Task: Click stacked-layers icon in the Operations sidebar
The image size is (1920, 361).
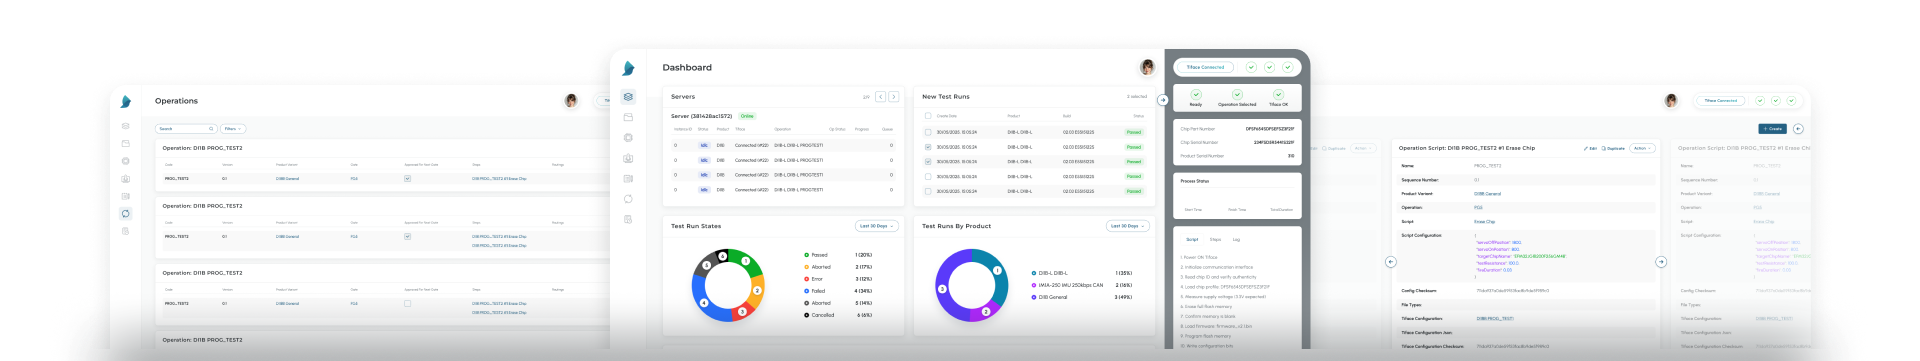Action: pos(125,126)
